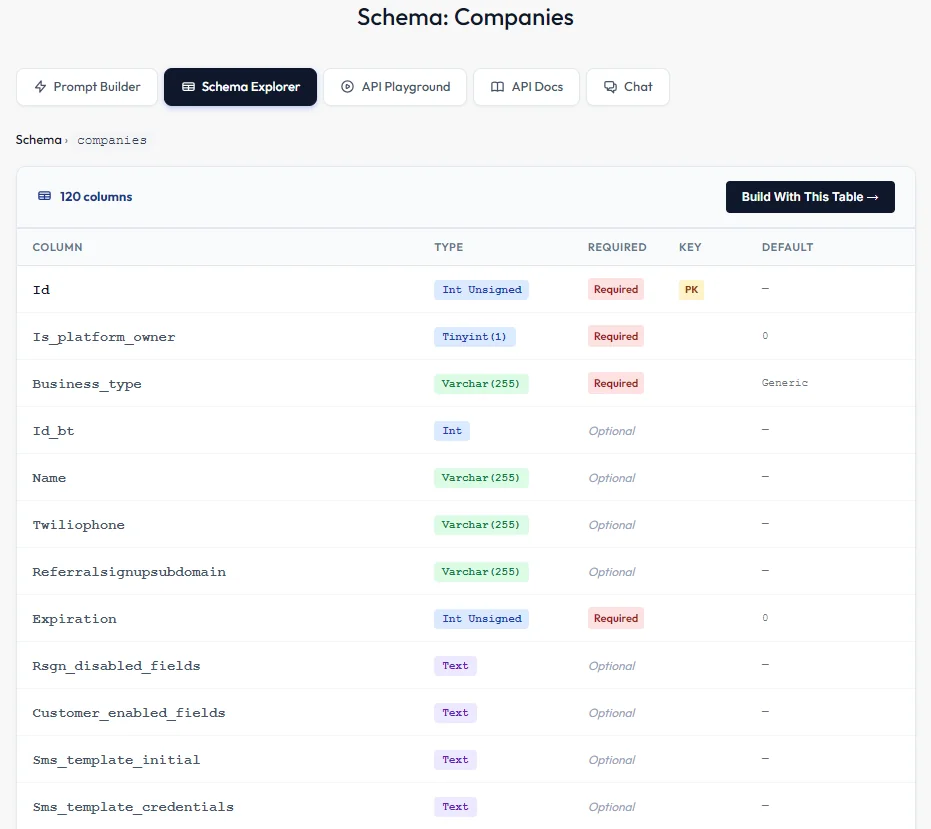
Task: Click Required badge in Business_type row
Action: [x=616, y=383]
